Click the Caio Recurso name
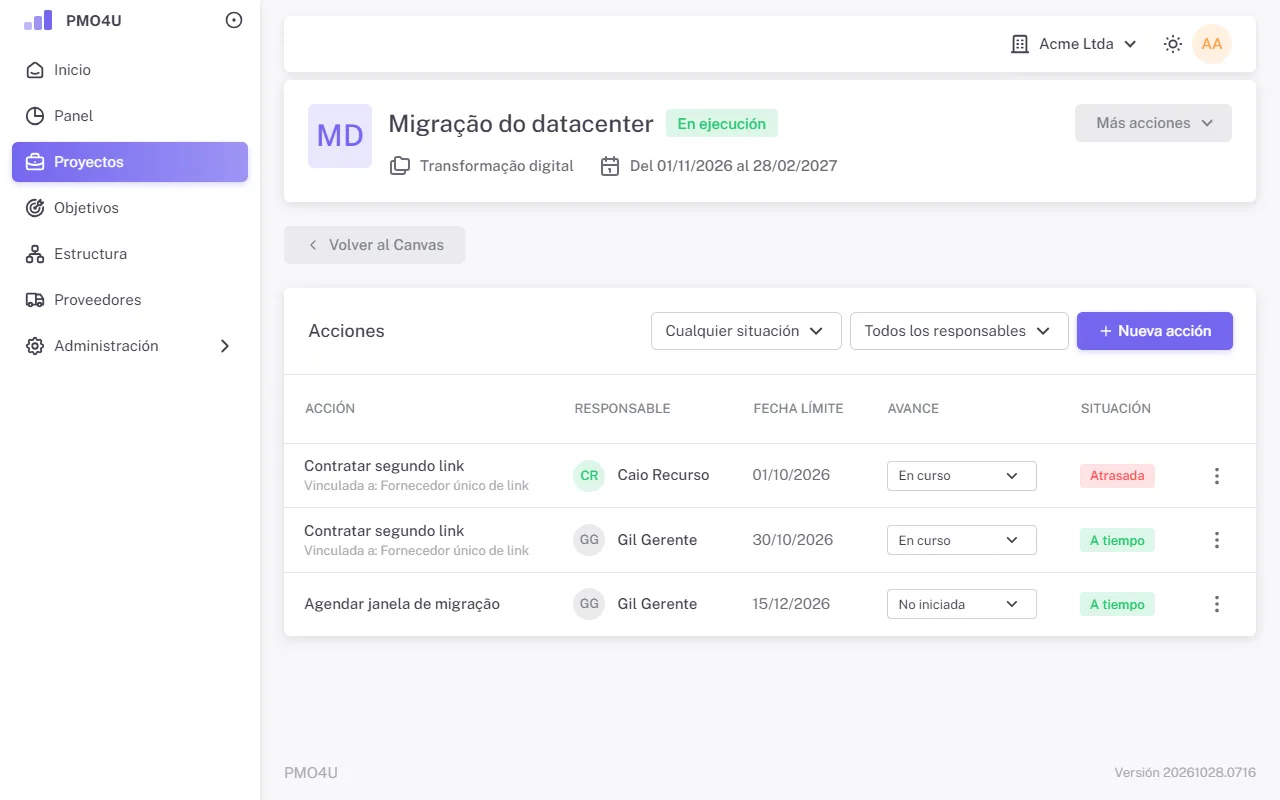 click(663, 476)
